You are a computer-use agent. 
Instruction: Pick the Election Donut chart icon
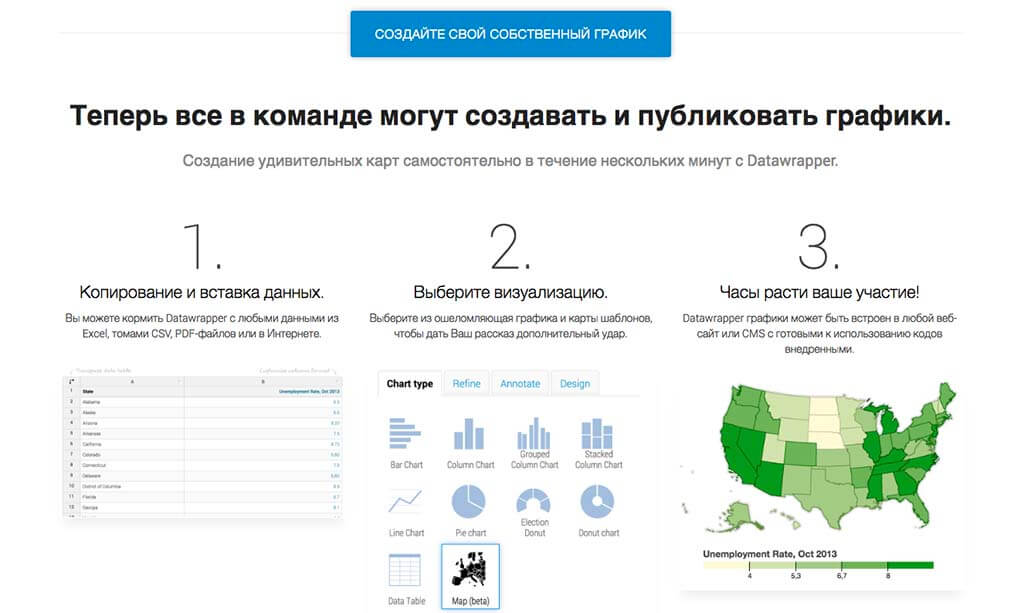coord(534,500)
